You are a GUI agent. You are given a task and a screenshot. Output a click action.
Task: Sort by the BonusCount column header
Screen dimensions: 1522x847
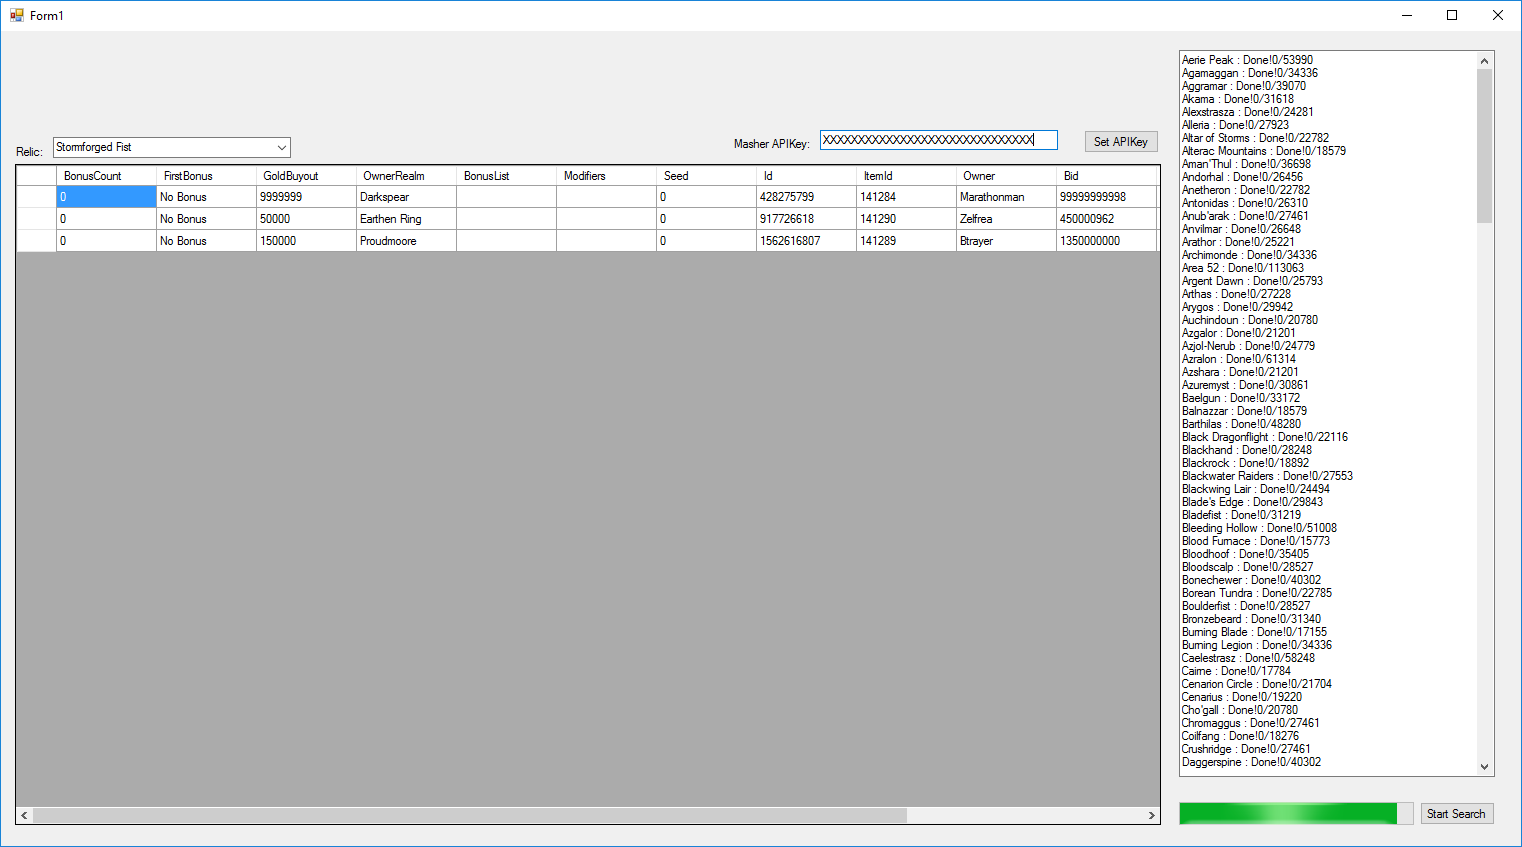(x=106, y=176)
